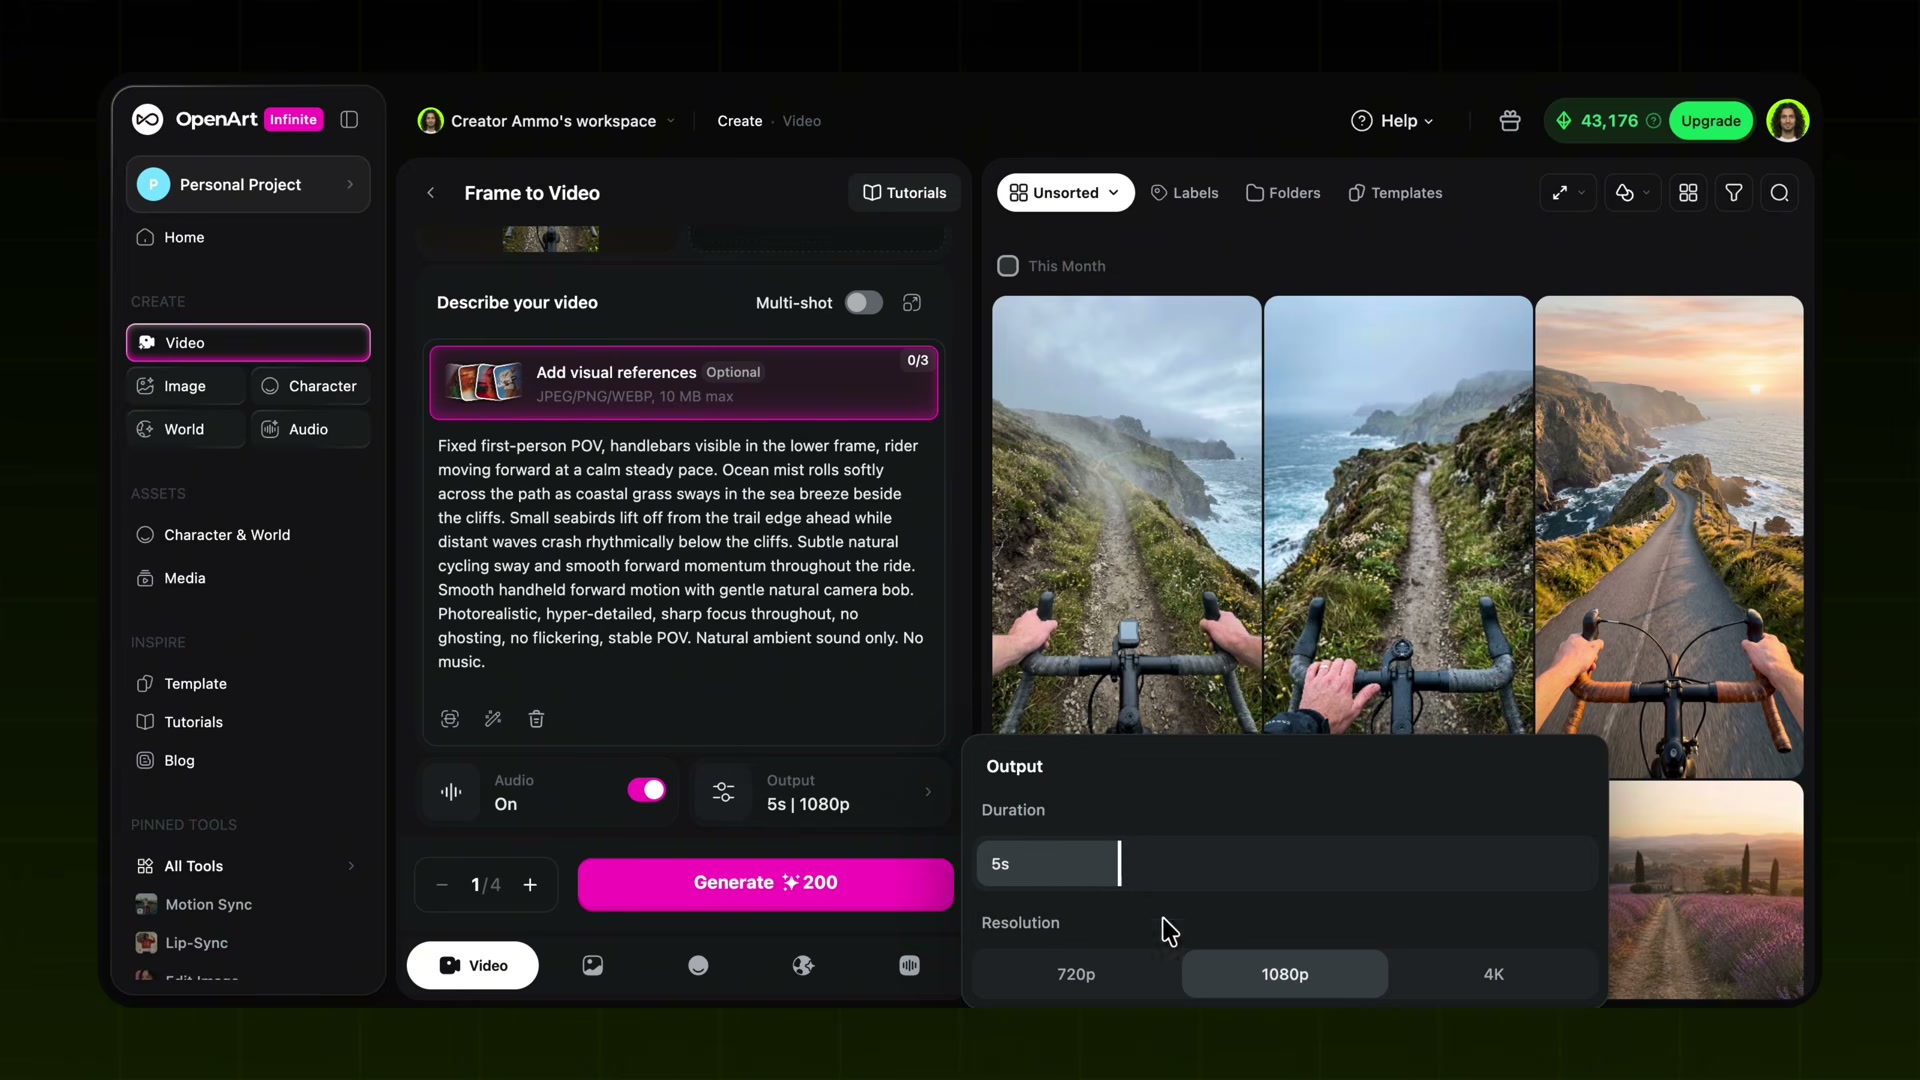This screenshot has height=1080, width=1920.
Task: Select World in the Create section
Action: pyautogui.click(x=186, y=429)
